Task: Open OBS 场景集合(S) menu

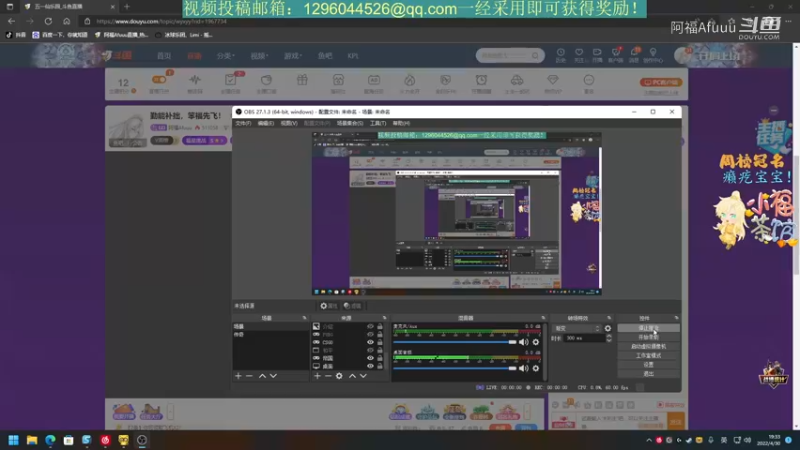Action: (349, 123)
